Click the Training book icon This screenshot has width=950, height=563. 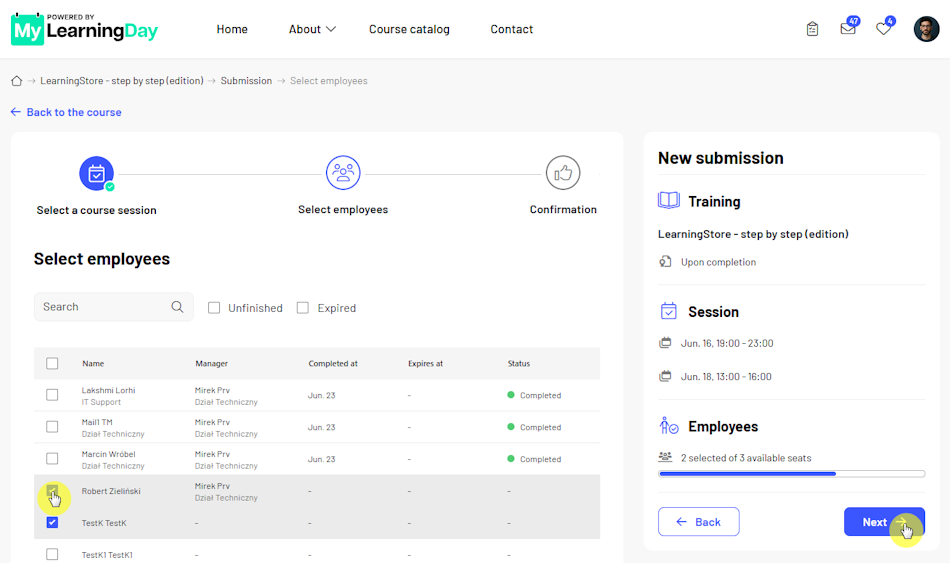[x=669, y=201]
